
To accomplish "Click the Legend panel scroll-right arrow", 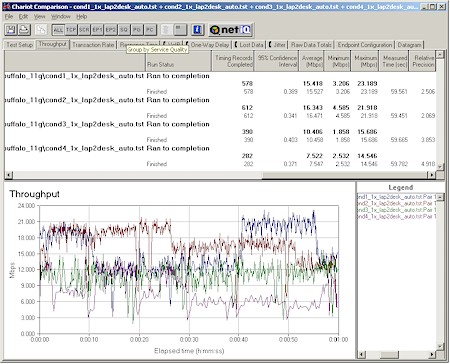I will point(432,354).
